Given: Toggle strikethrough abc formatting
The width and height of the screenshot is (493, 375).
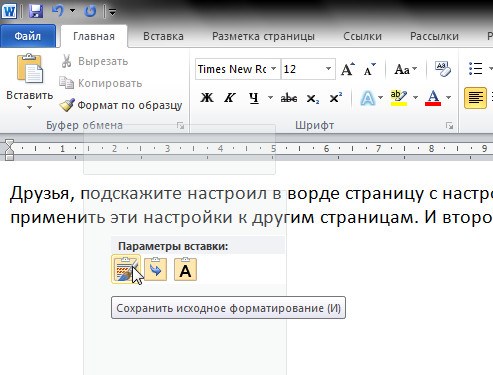Looking at the screenshot, I should point(289,98).
